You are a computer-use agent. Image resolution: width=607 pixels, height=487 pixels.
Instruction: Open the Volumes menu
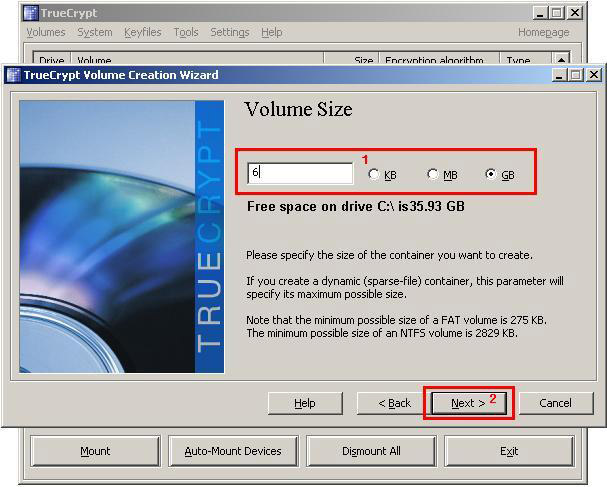[x=46, y=32]
